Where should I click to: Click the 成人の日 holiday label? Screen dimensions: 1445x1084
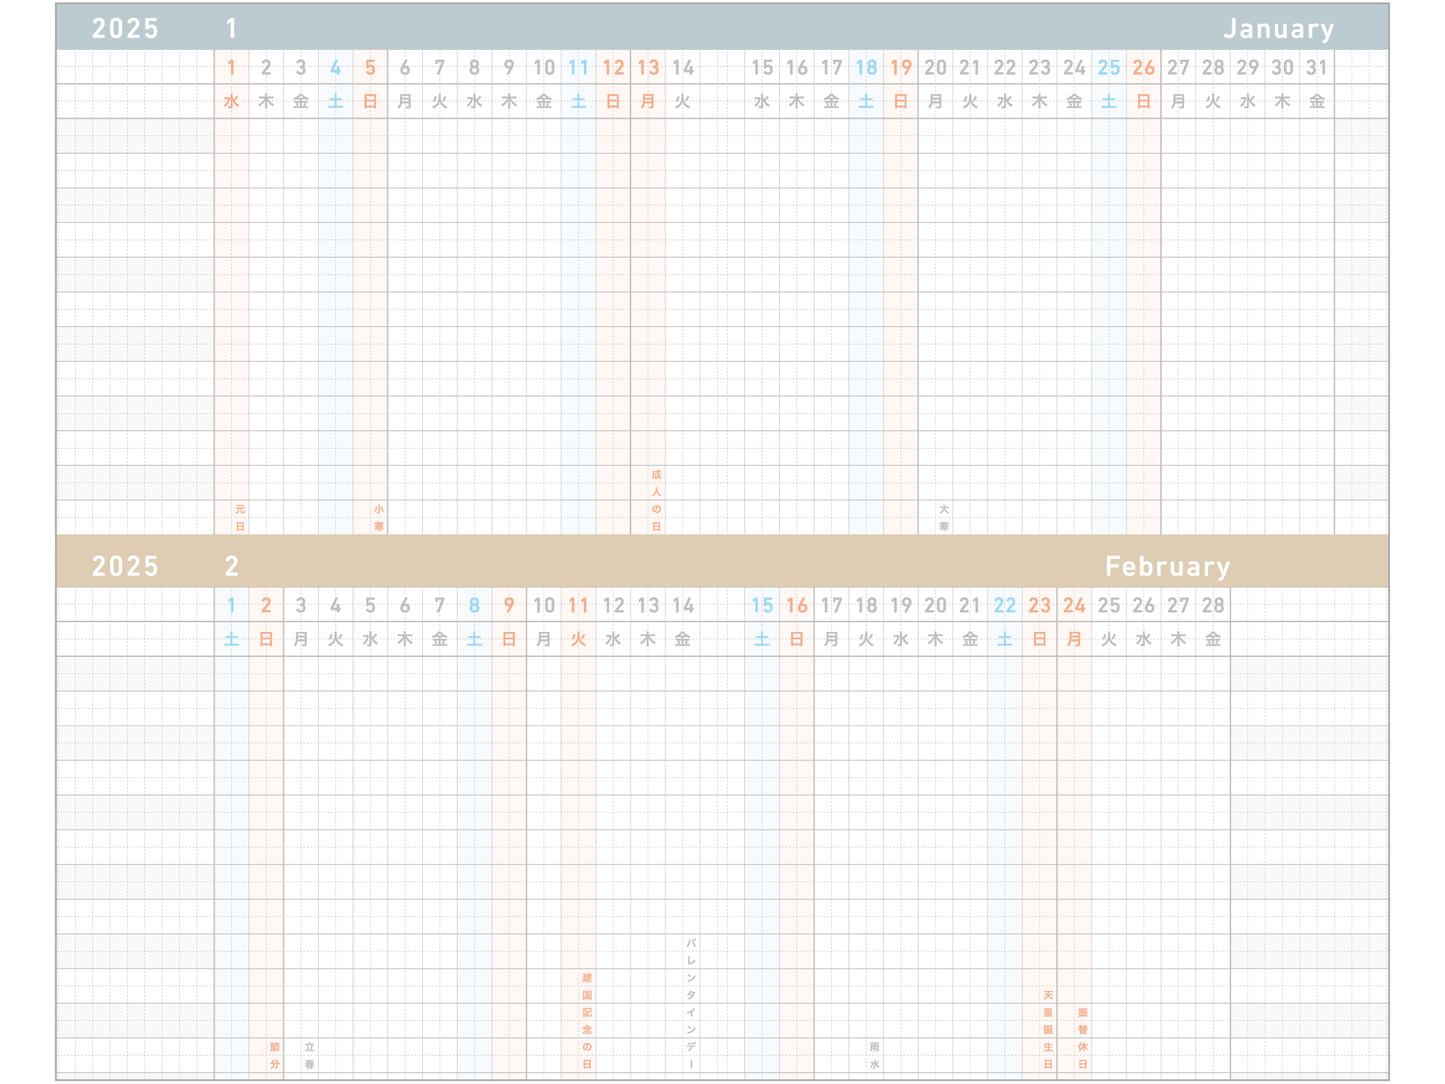(656, 500)
